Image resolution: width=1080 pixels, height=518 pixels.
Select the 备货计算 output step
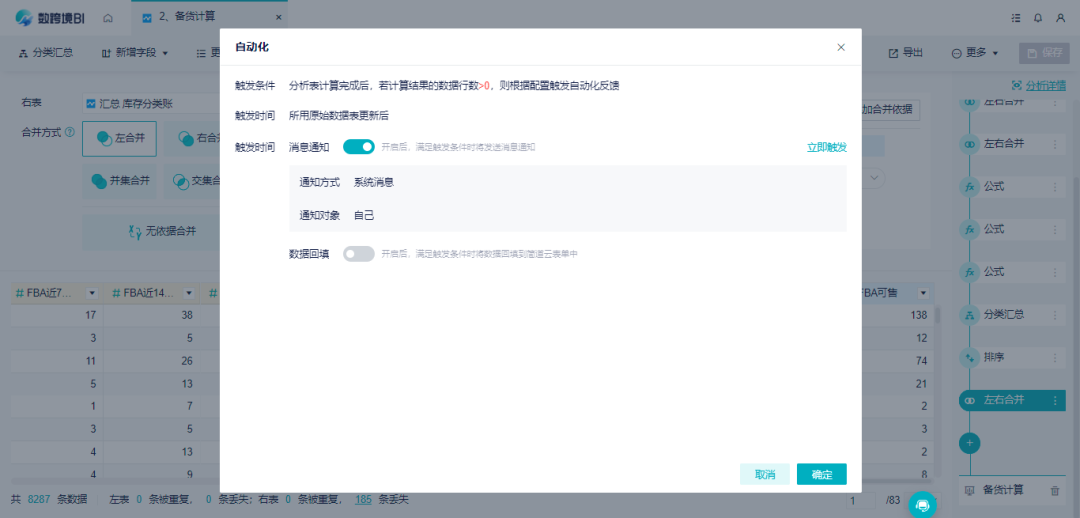click(x=1003, y=490)
